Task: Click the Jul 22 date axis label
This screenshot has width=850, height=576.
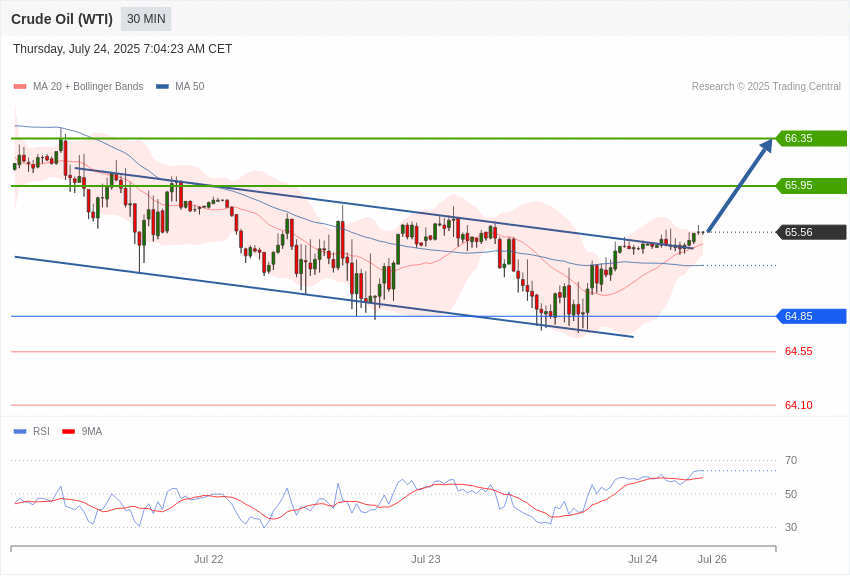Action: click(209, 559)
